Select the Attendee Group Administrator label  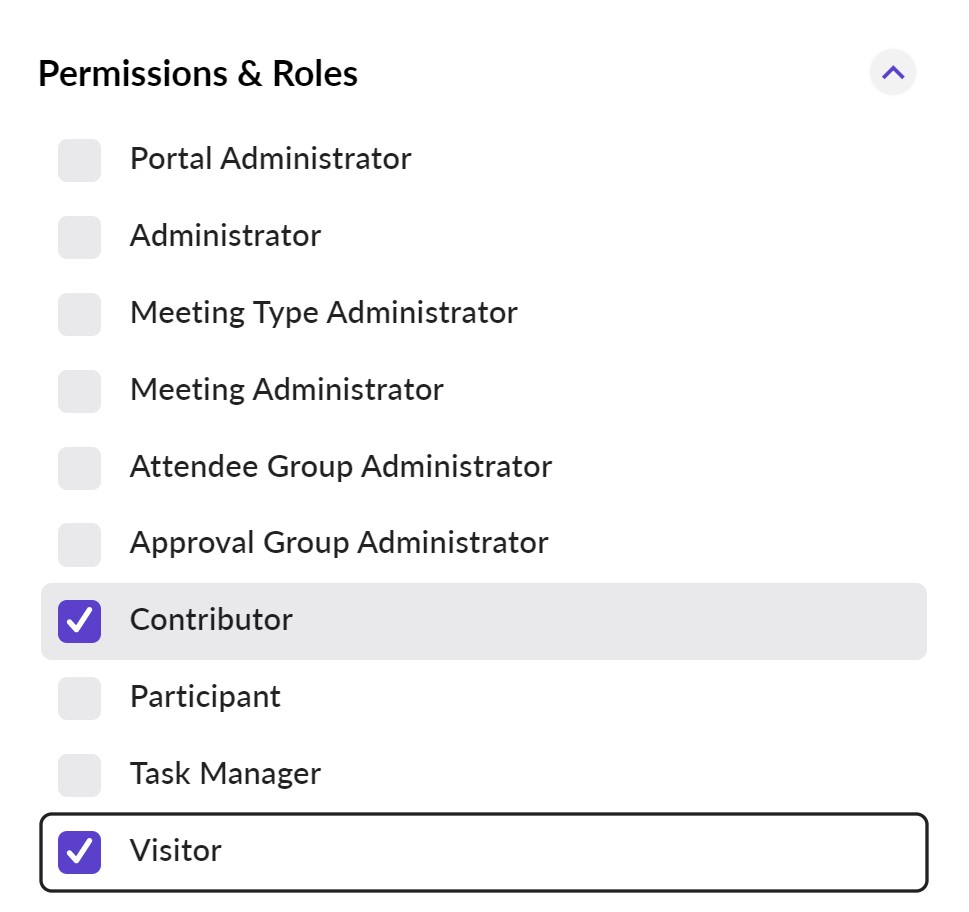click(x=340, y=467)
